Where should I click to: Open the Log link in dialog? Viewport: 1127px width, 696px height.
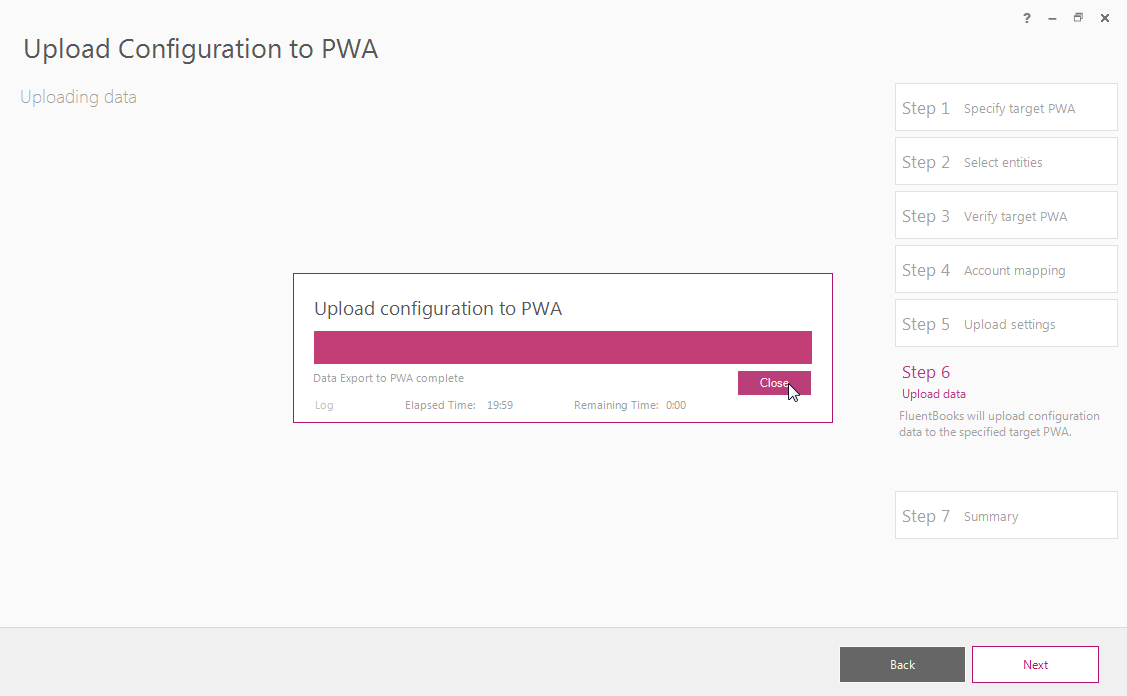[x=324, y=405]
